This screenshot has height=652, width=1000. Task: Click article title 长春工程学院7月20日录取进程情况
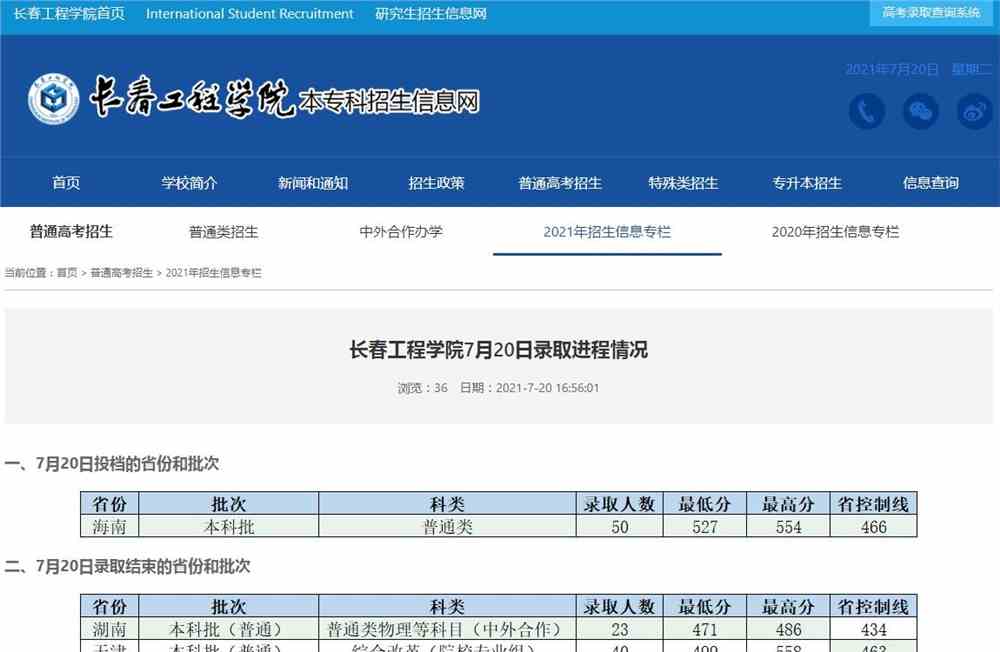tap(499, 350)
